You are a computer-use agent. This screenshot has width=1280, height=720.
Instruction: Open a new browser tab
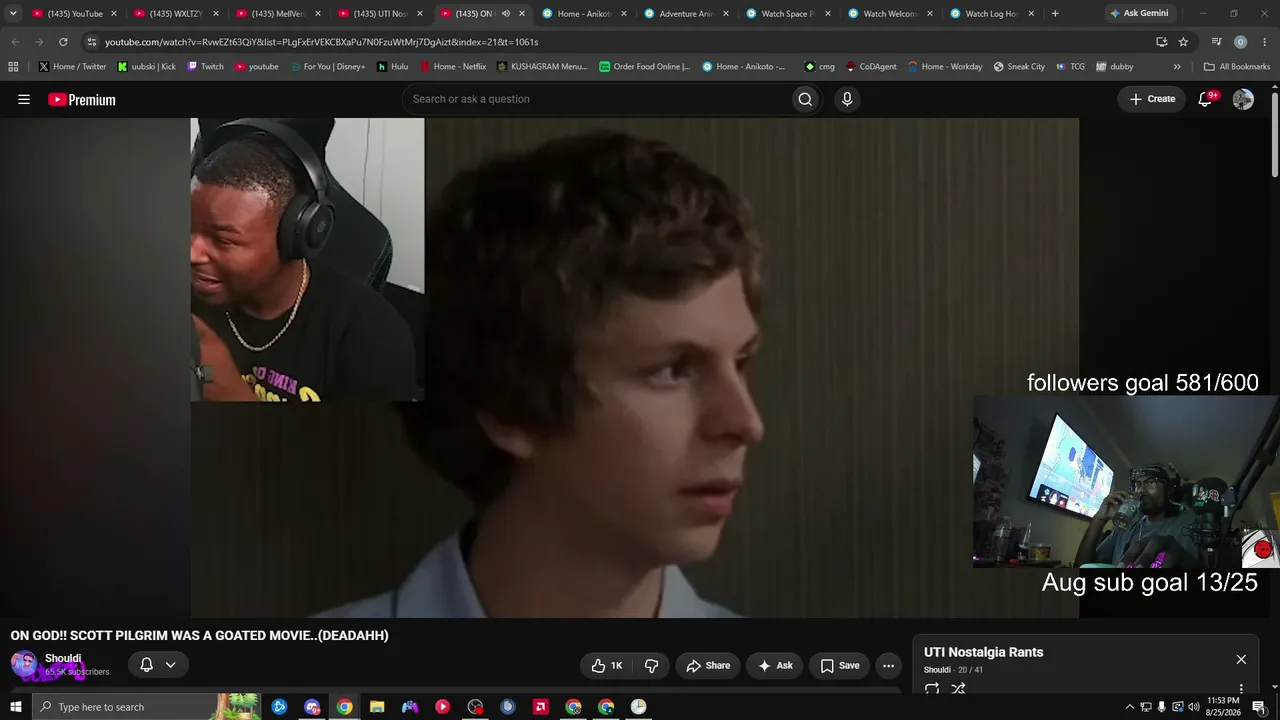tap(1055, 14)
